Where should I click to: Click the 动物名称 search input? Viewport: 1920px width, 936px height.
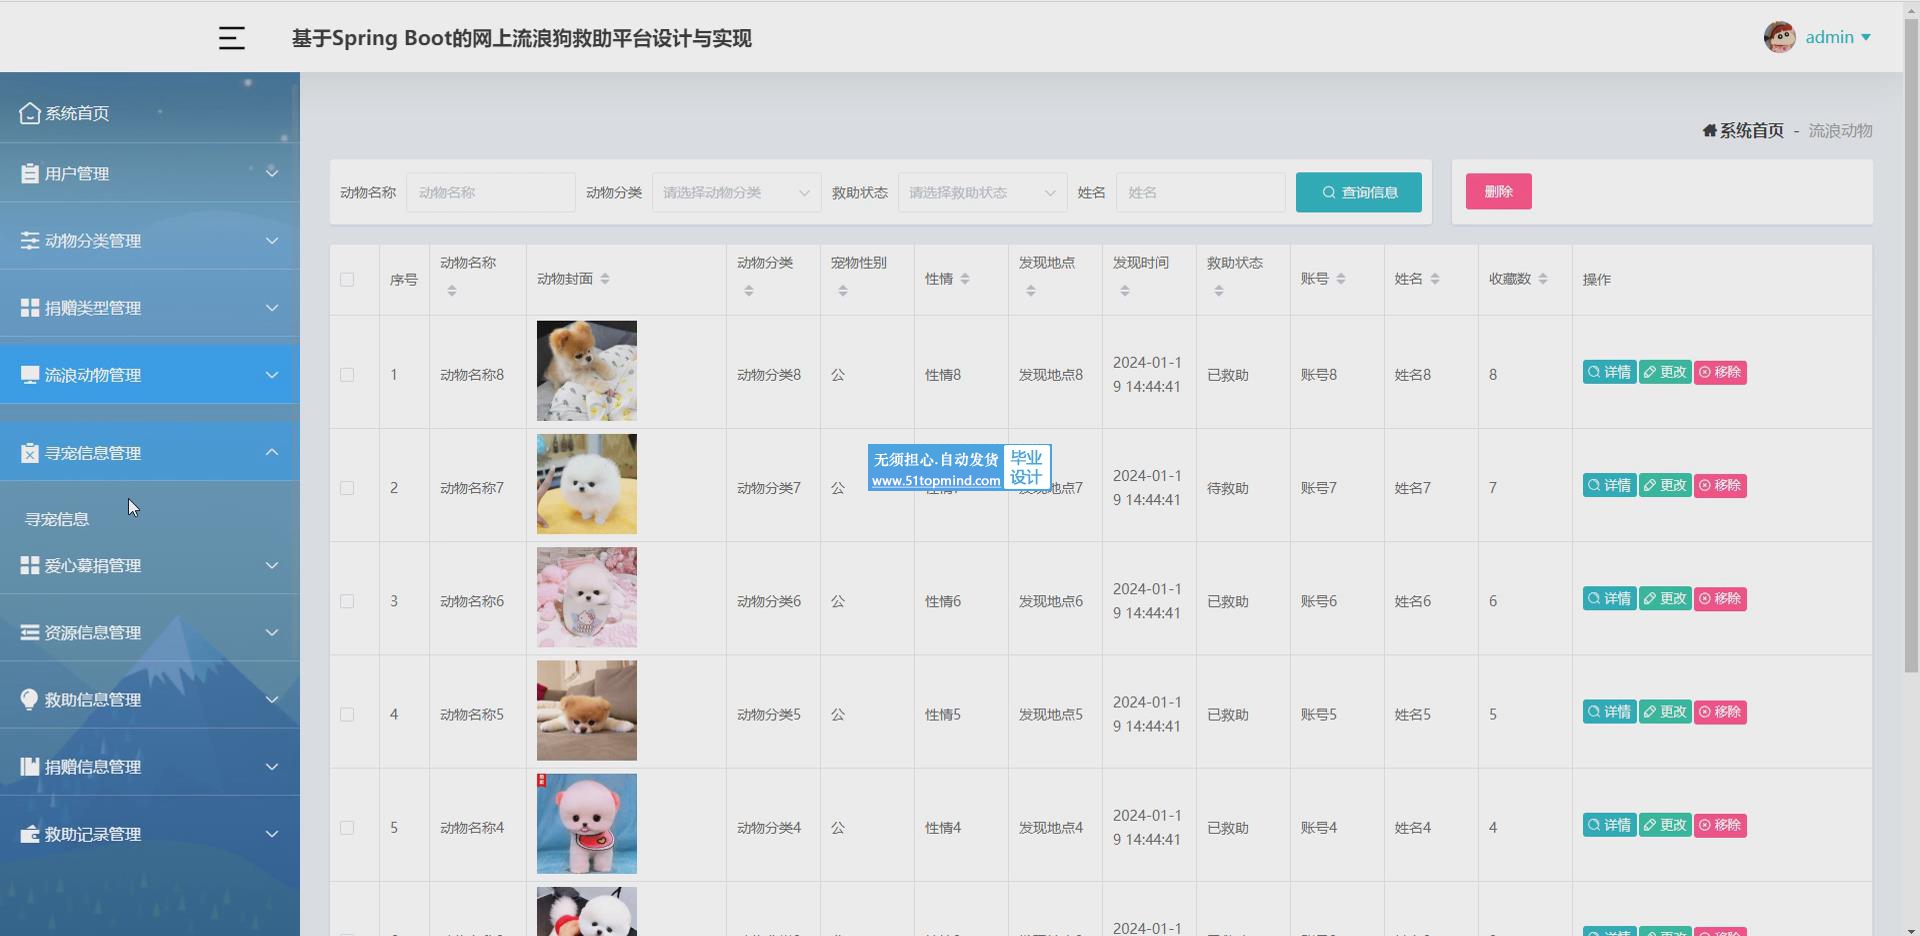click(x=491, y=192)
